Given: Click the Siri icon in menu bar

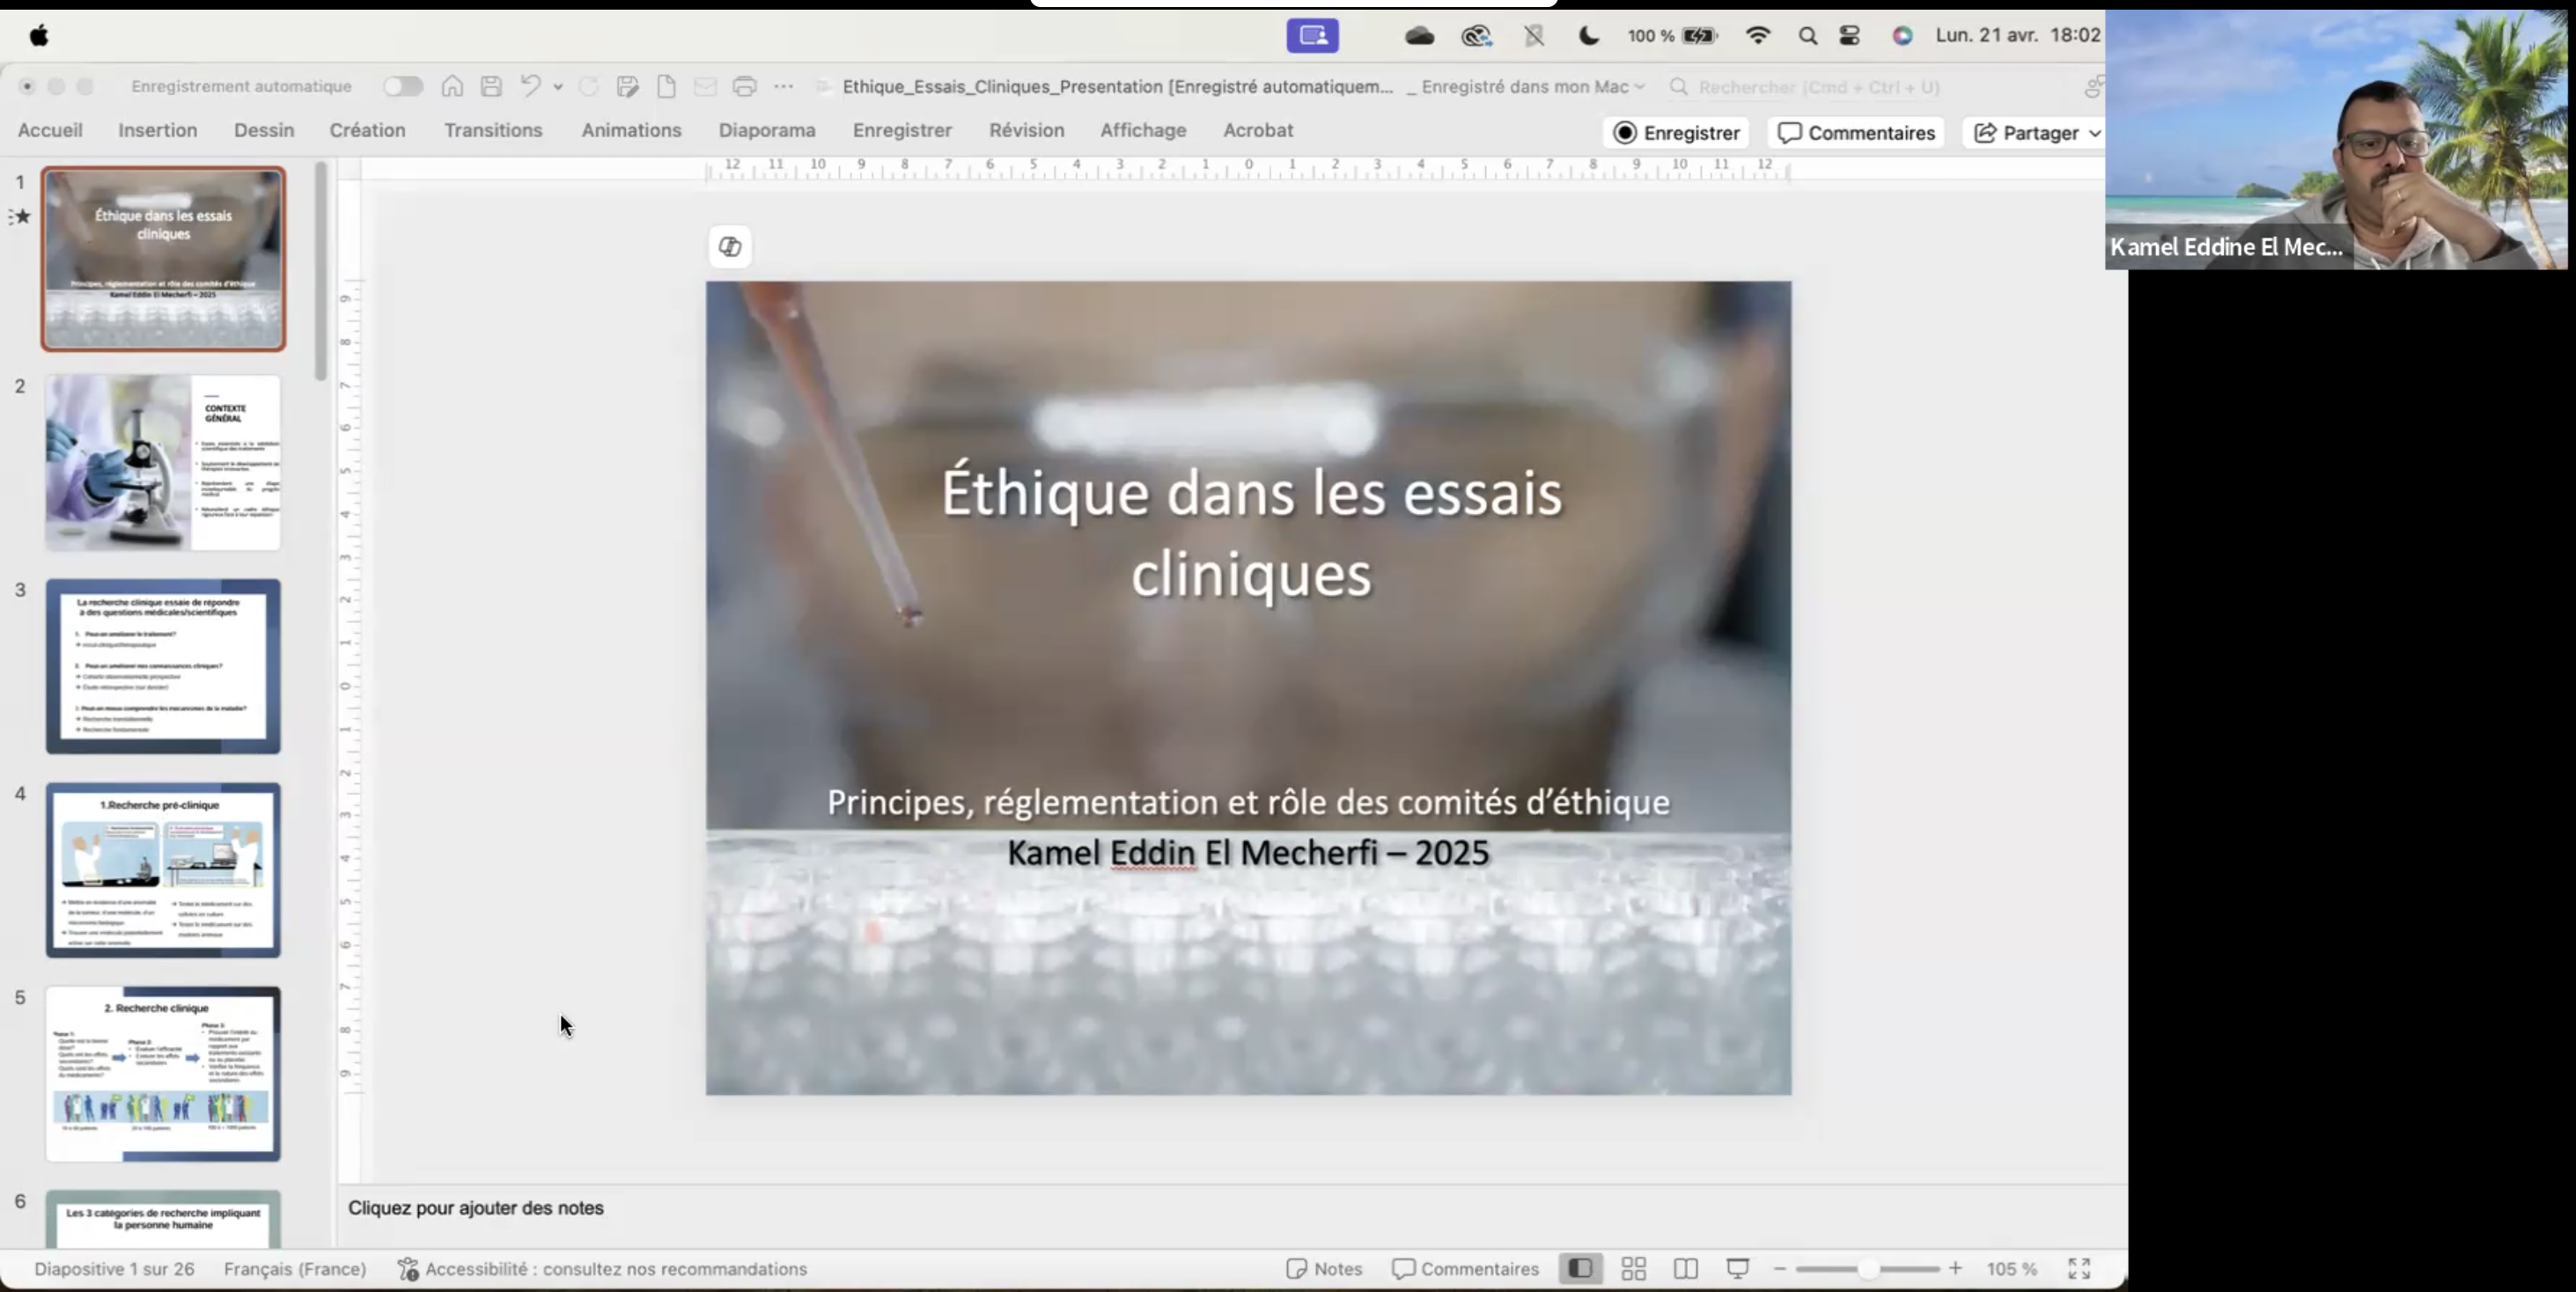Looking at the screenshot, I should [x=1902, y=36].
